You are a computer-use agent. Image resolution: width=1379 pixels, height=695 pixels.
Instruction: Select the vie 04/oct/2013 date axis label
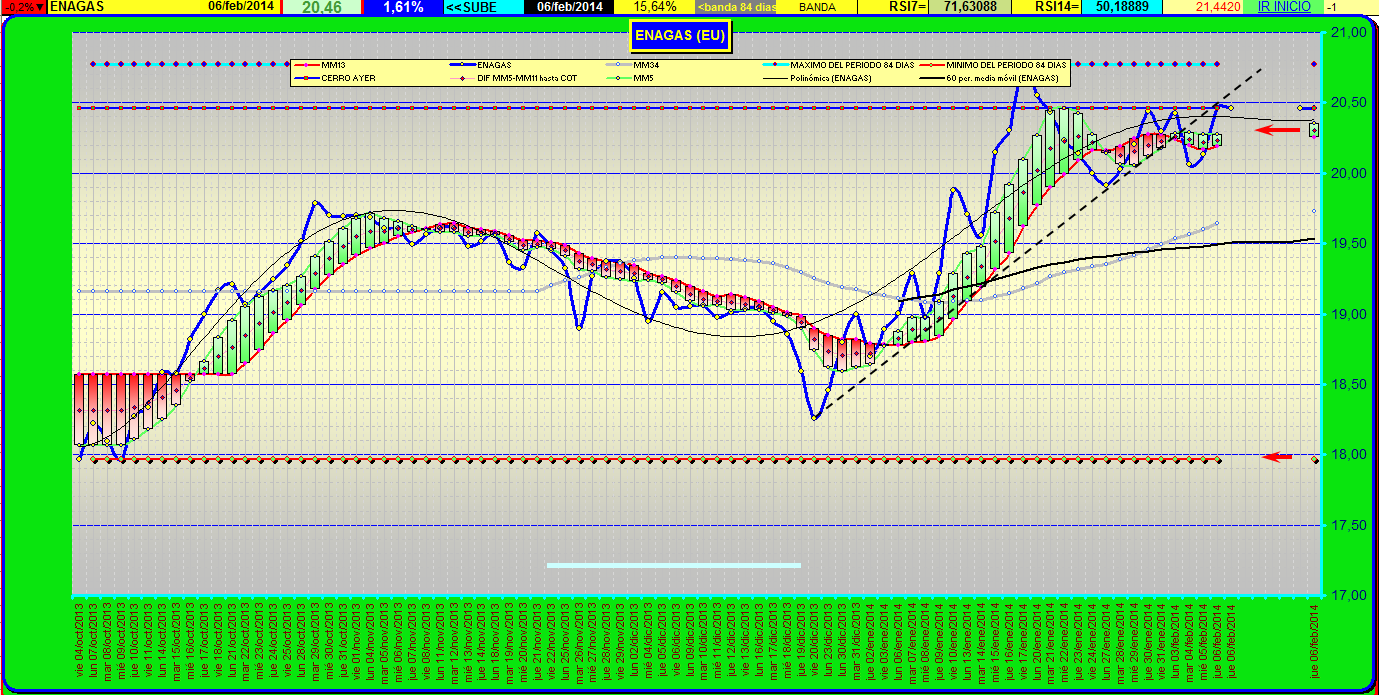(80, 639)
